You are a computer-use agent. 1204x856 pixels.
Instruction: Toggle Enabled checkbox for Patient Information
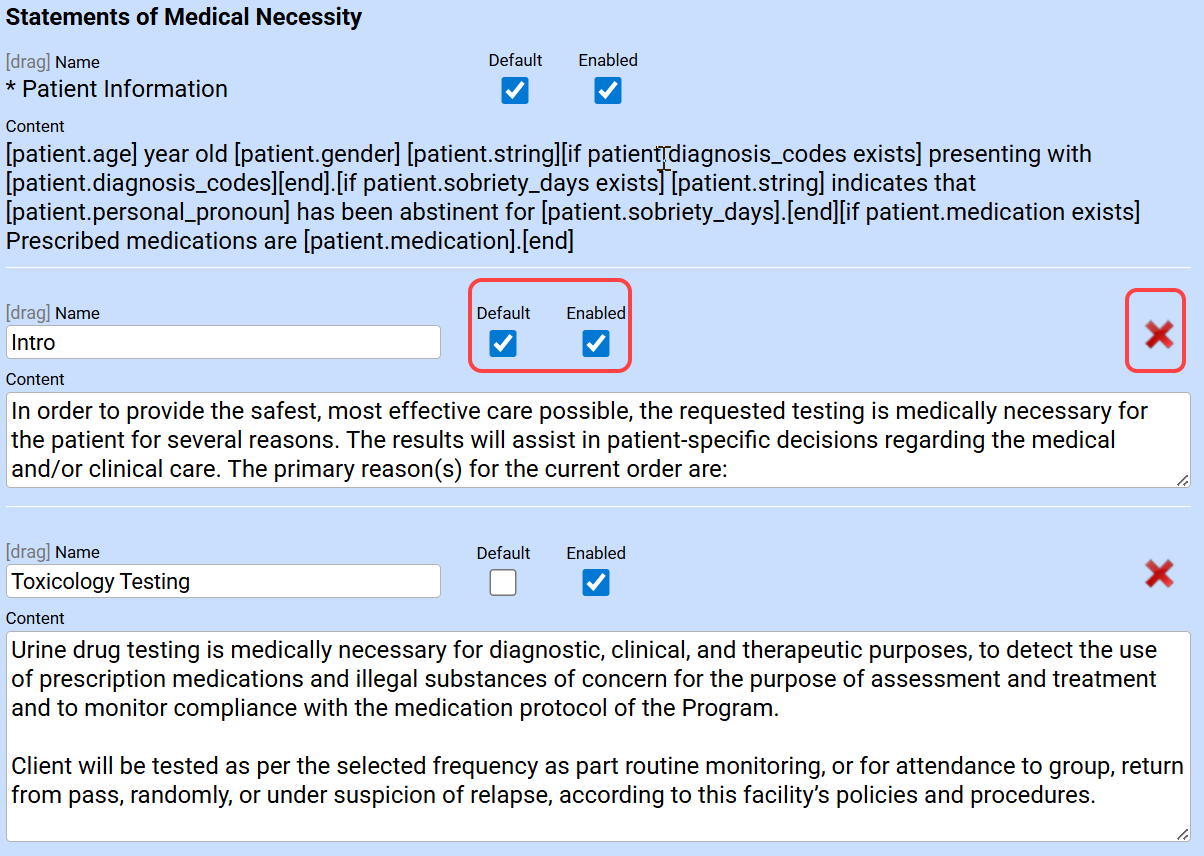(x=608, y=91)
